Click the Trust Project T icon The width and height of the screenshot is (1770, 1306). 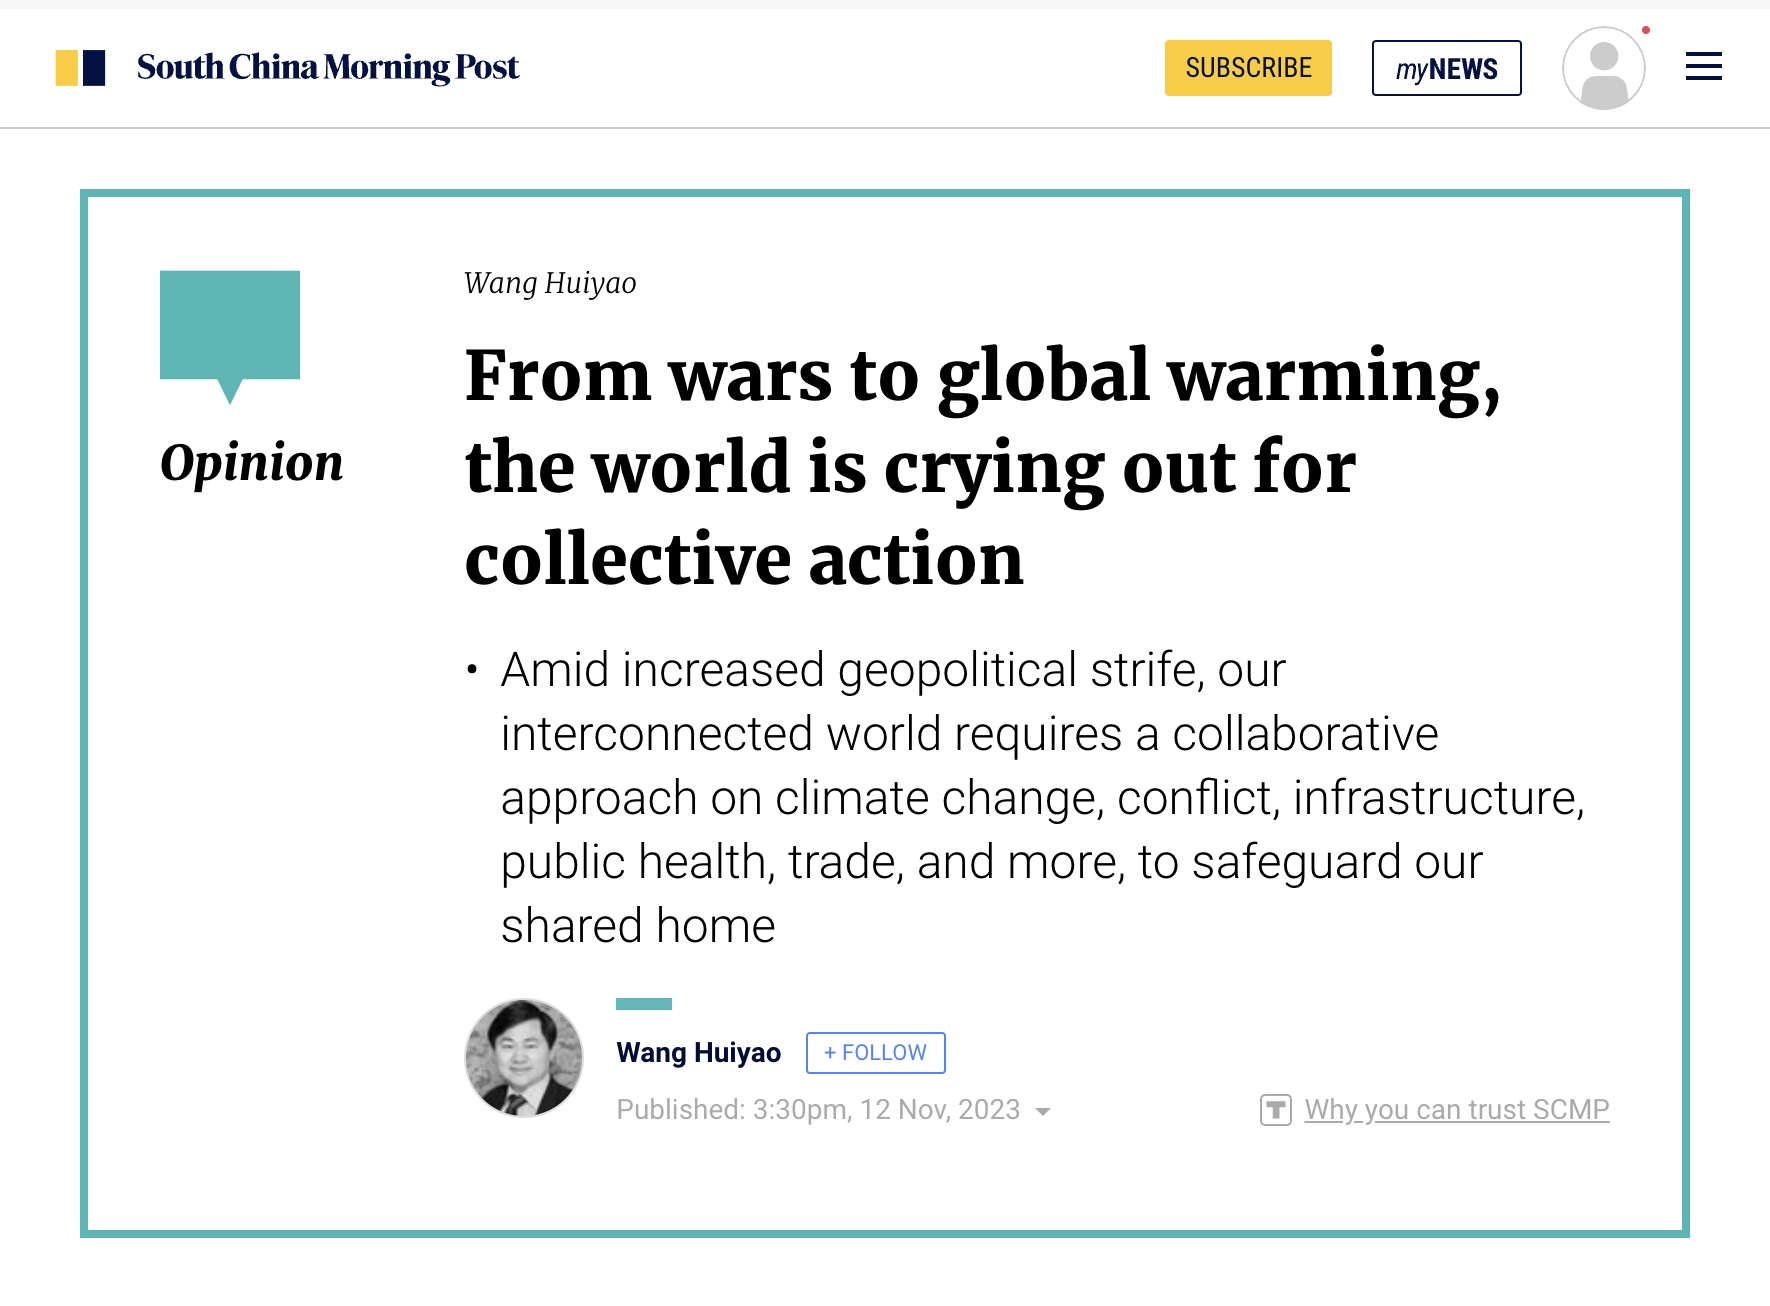1275,1110
